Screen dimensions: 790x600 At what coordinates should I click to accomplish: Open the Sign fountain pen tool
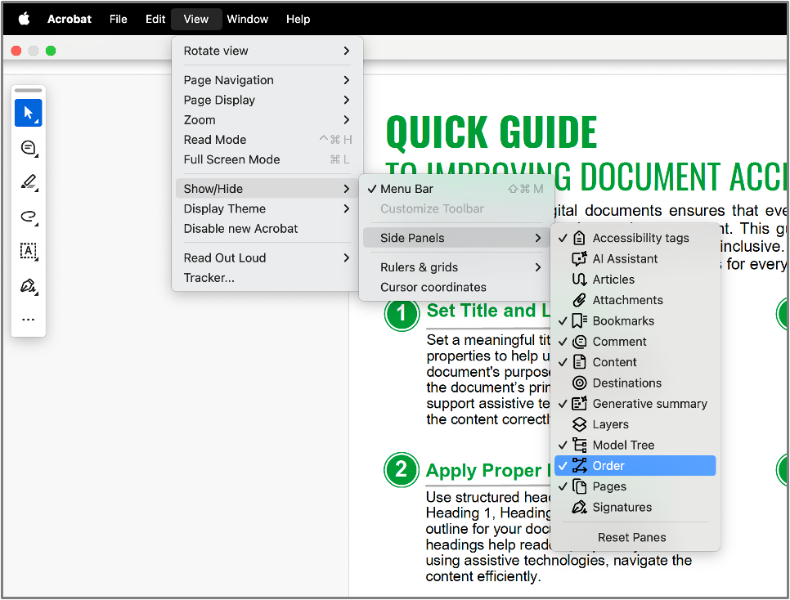pos(28,285)
